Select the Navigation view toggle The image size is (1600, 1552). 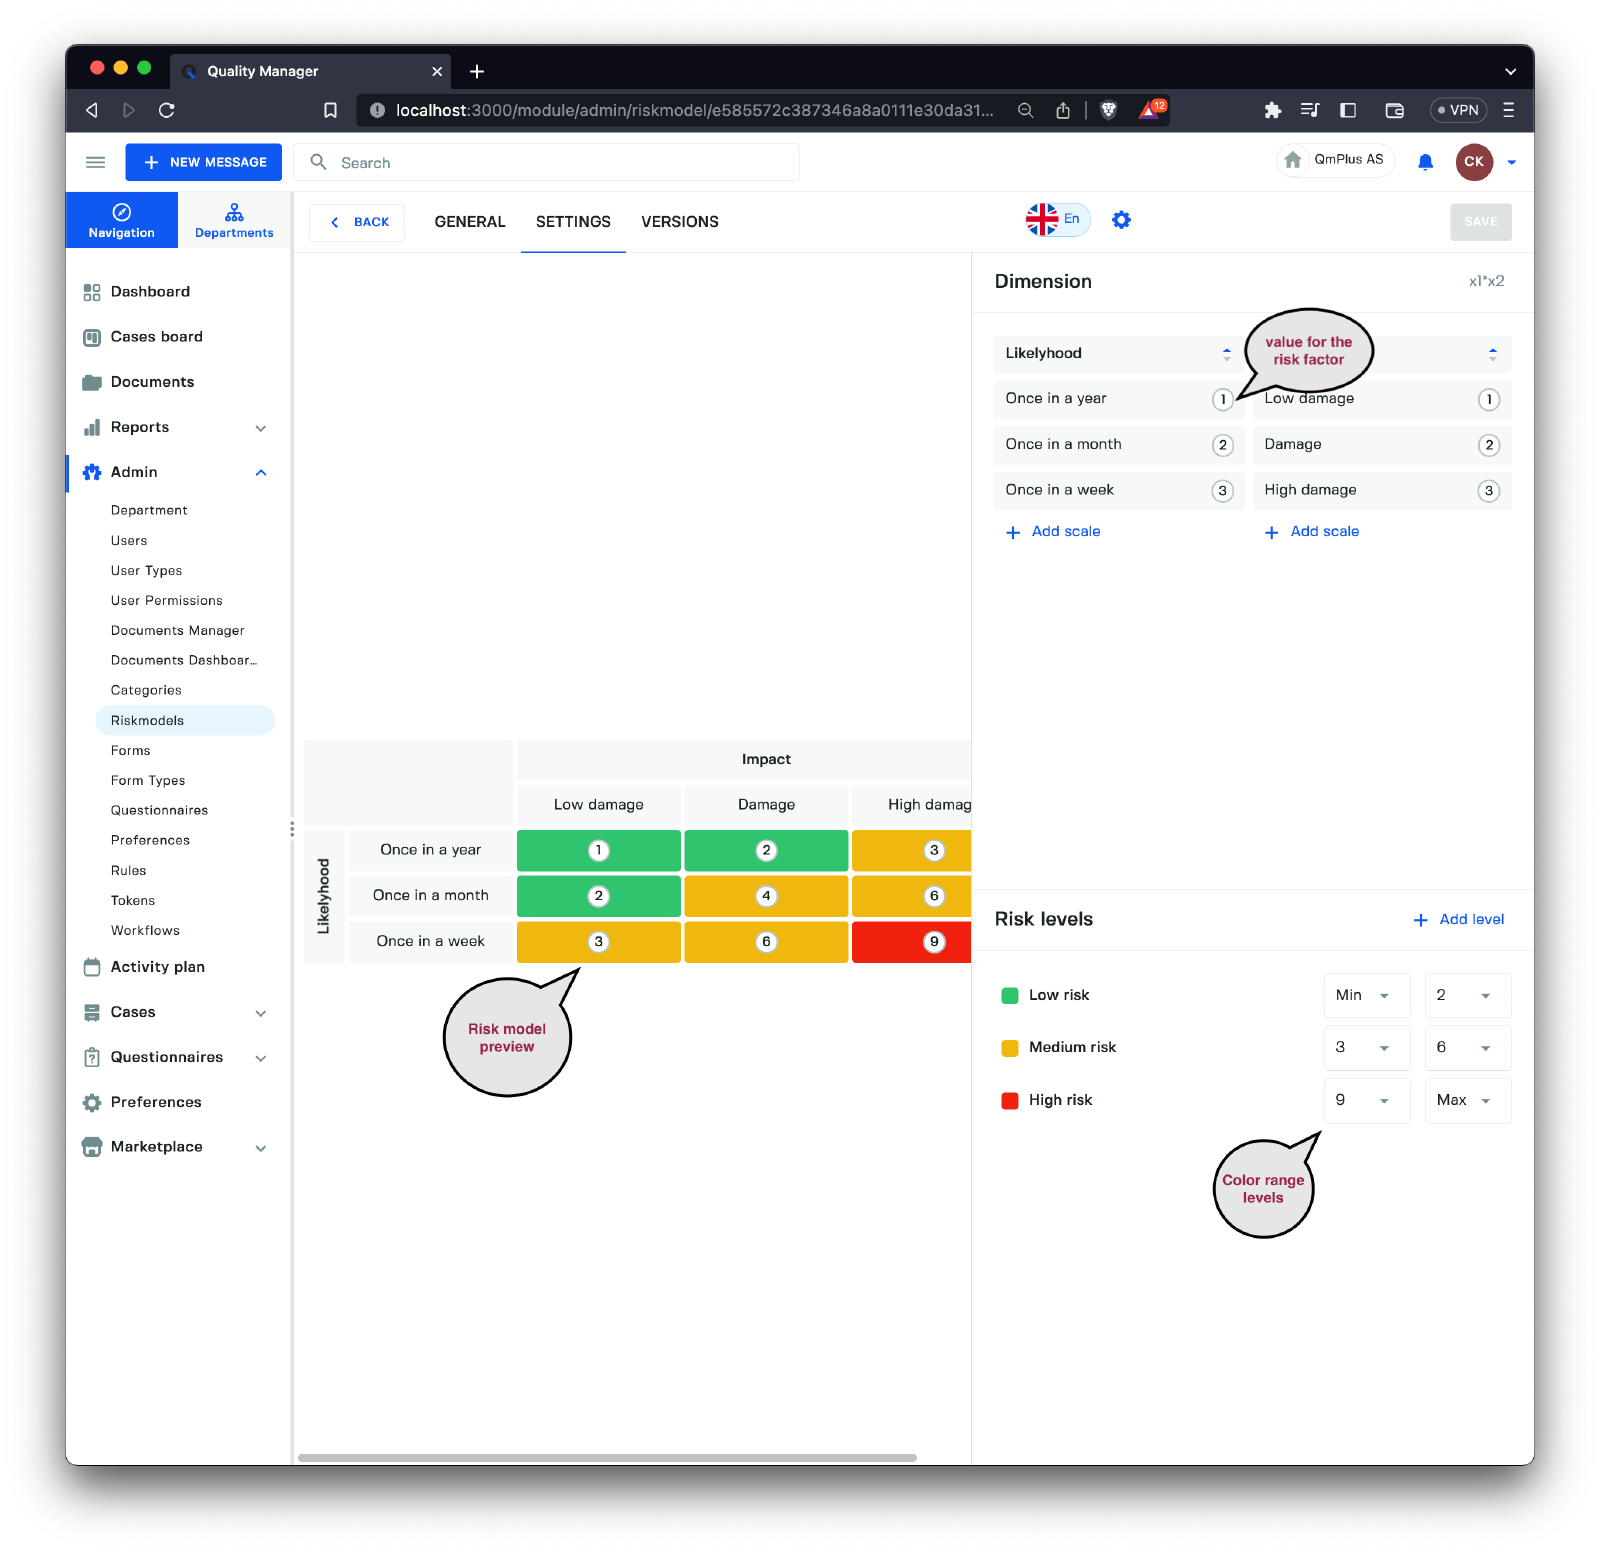coord(122,221)
